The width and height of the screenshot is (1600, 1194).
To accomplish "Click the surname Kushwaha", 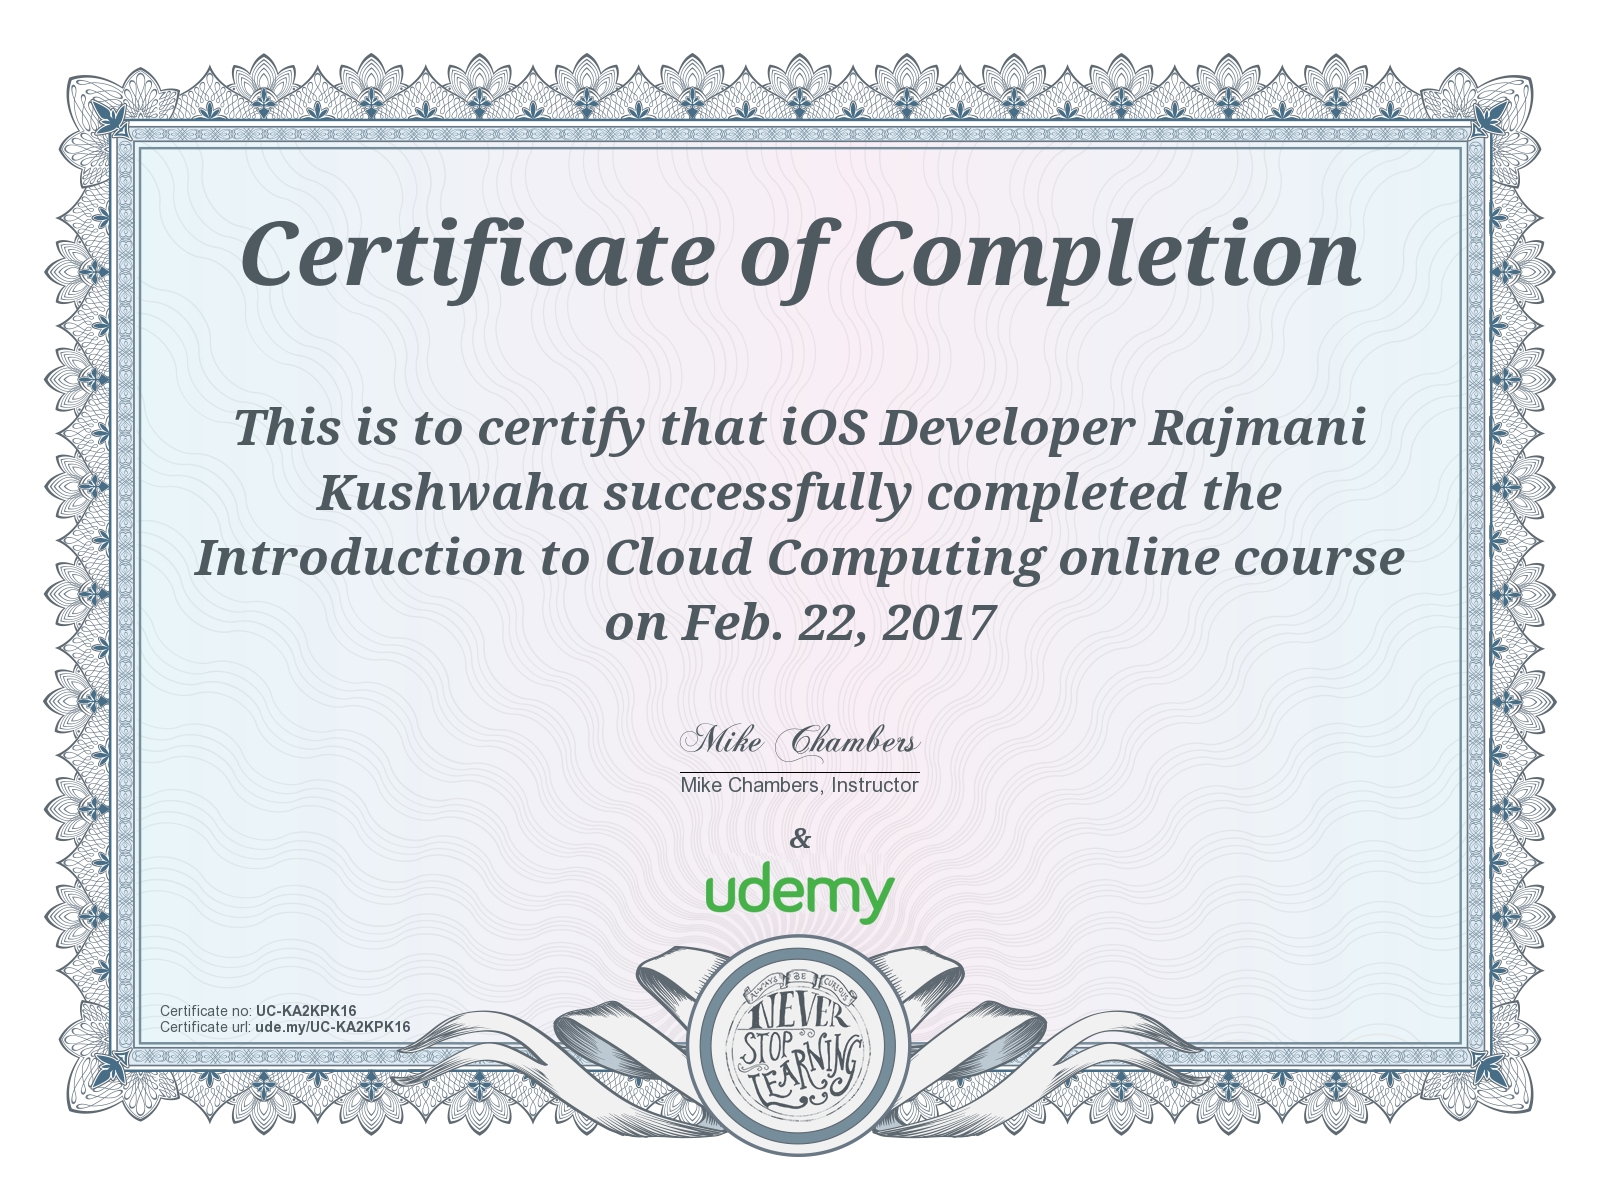I will [x=452, y=493].
